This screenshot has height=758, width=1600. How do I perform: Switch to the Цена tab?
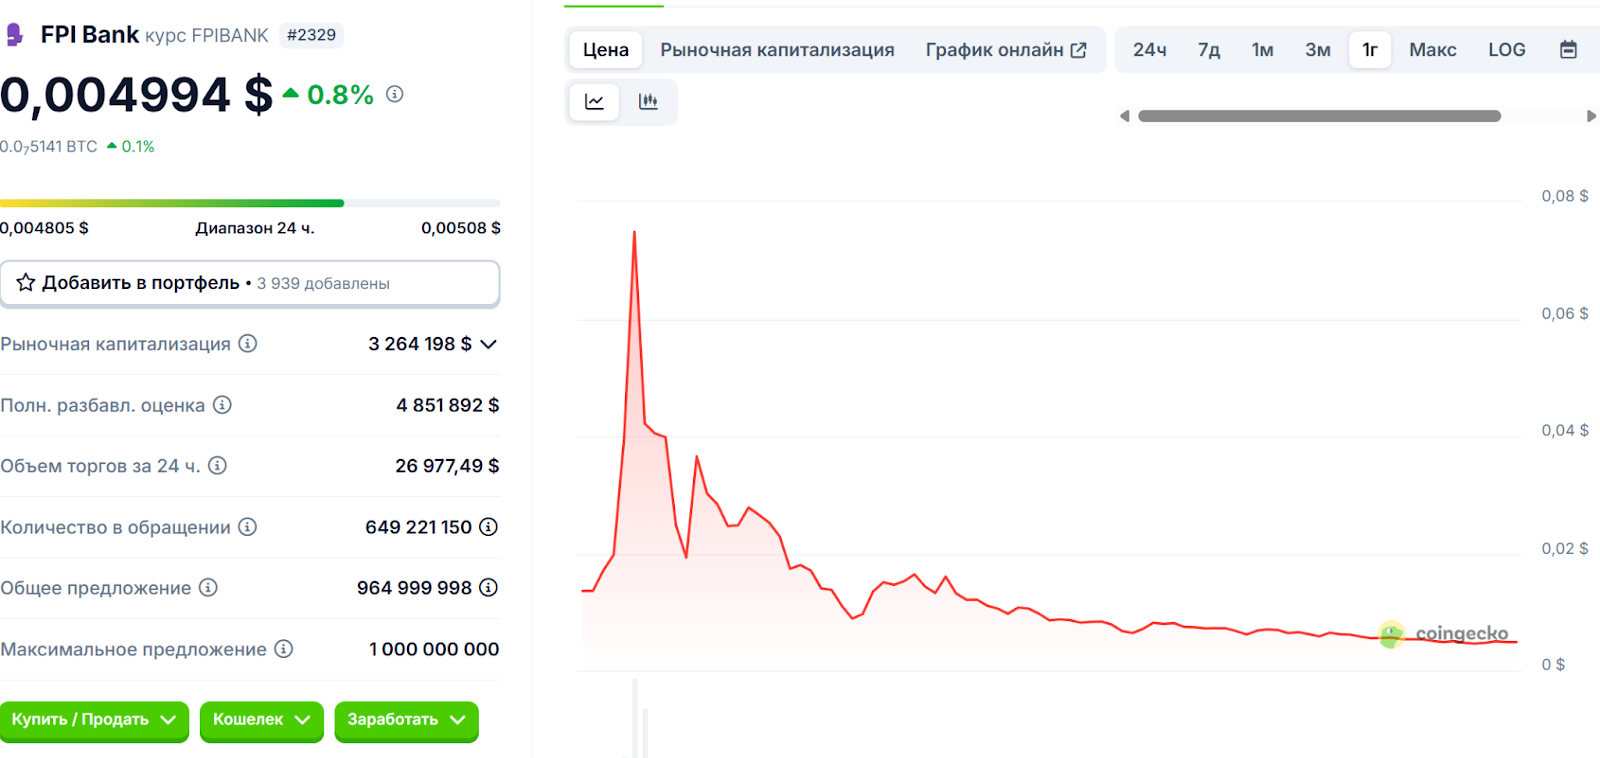[x=606, y=50]
